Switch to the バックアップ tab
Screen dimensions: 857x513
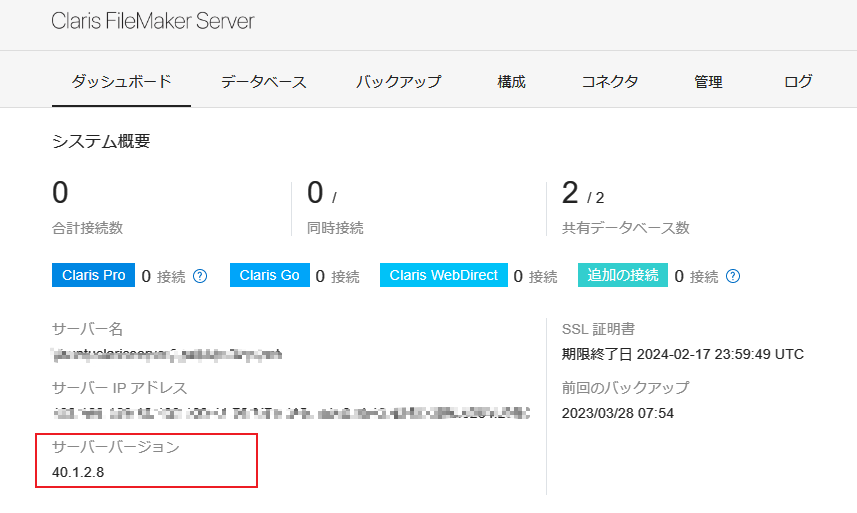tap(398, 82)
